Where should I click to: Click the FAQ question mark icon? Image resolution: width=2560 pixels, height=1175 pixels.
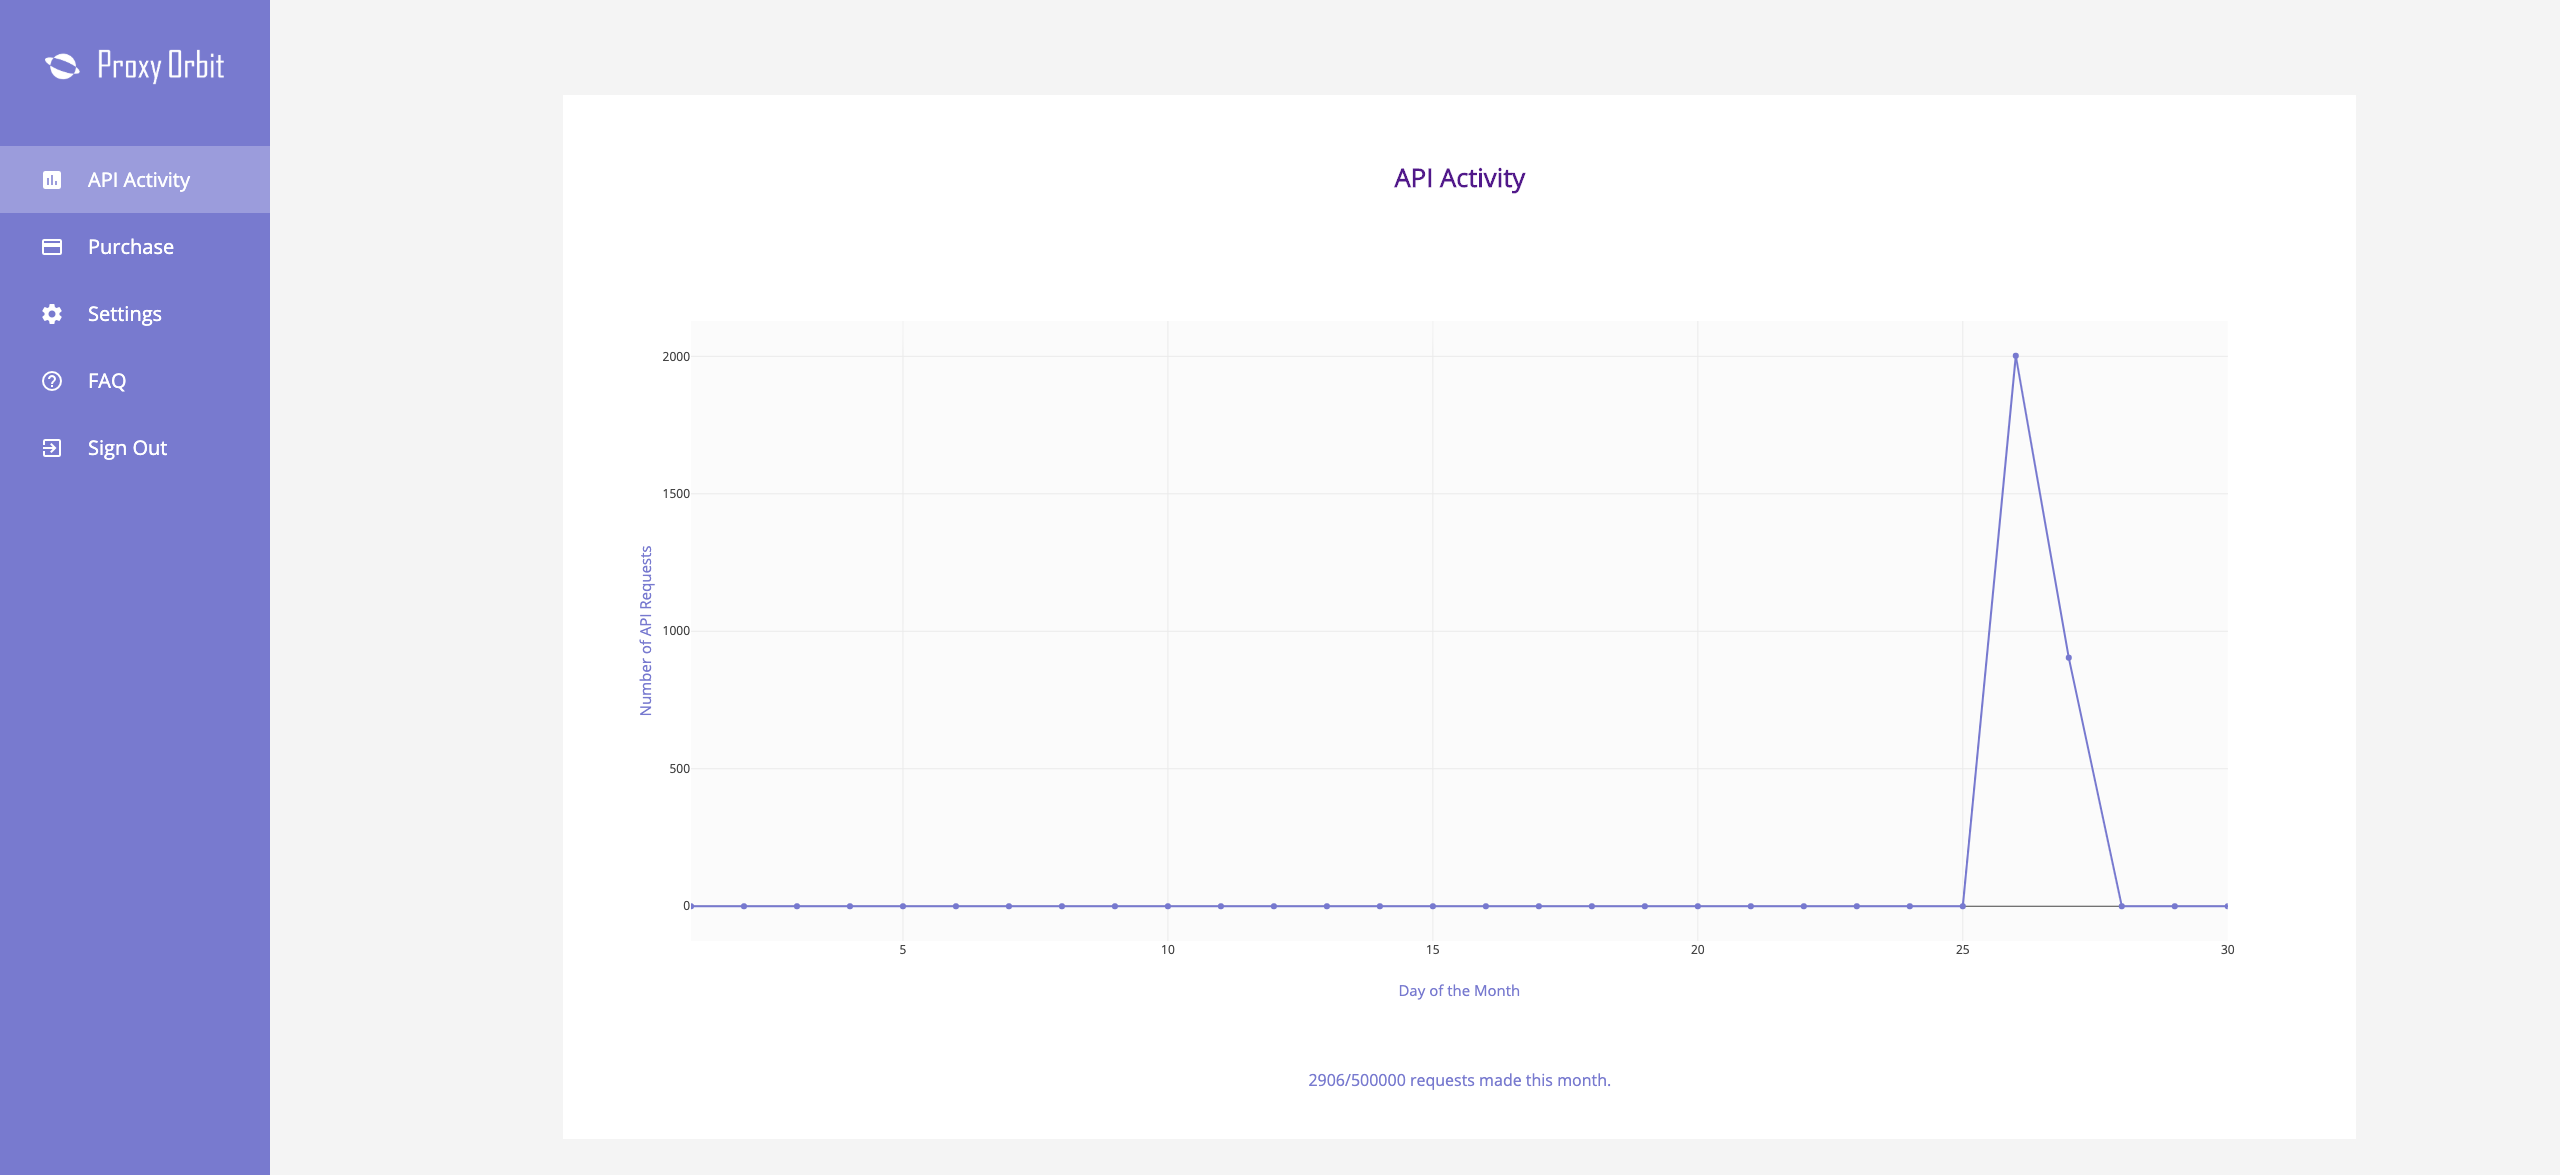point(52,381)
